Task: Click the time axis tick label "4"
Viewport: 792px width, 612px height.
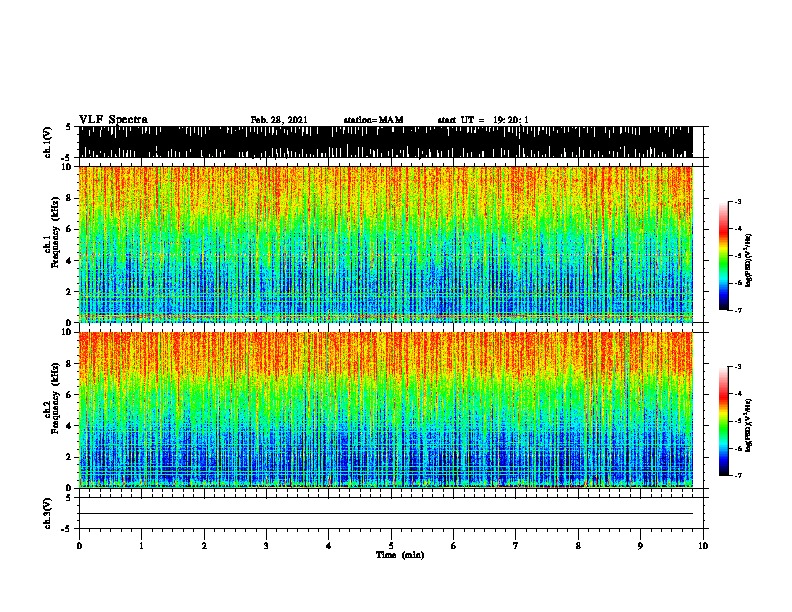Action: (329, 546)
